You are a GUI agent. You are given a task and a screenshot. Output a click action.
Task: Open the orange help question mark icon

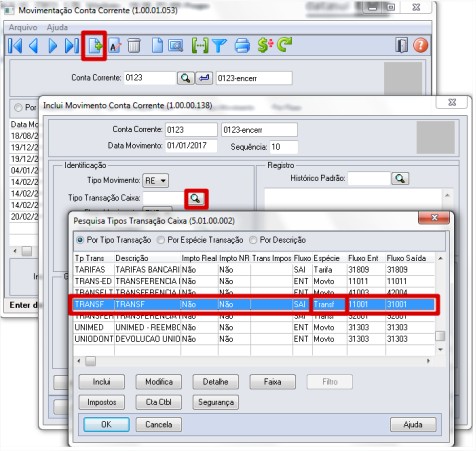(x=421, y=45)
